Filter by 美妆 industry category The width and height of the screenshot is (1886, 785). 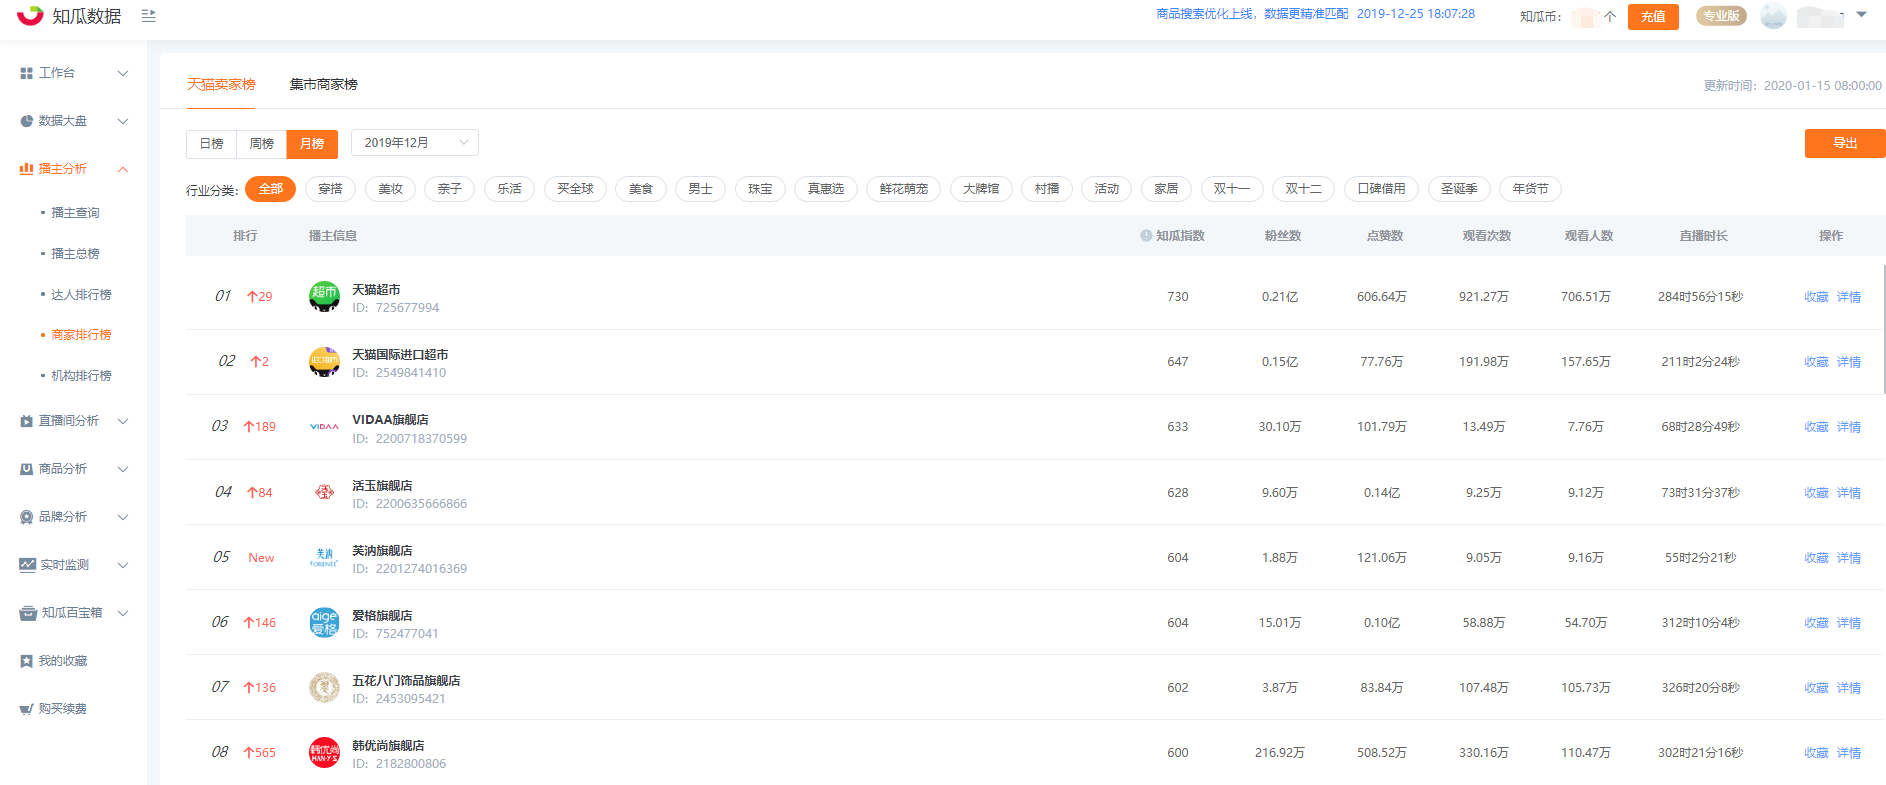390,189
